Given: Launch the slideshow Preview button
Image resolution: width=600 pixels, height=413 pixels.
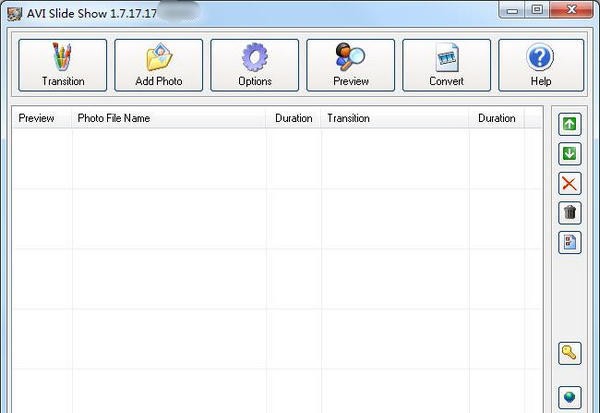Looking at the screenshot, I should point(351,65).
